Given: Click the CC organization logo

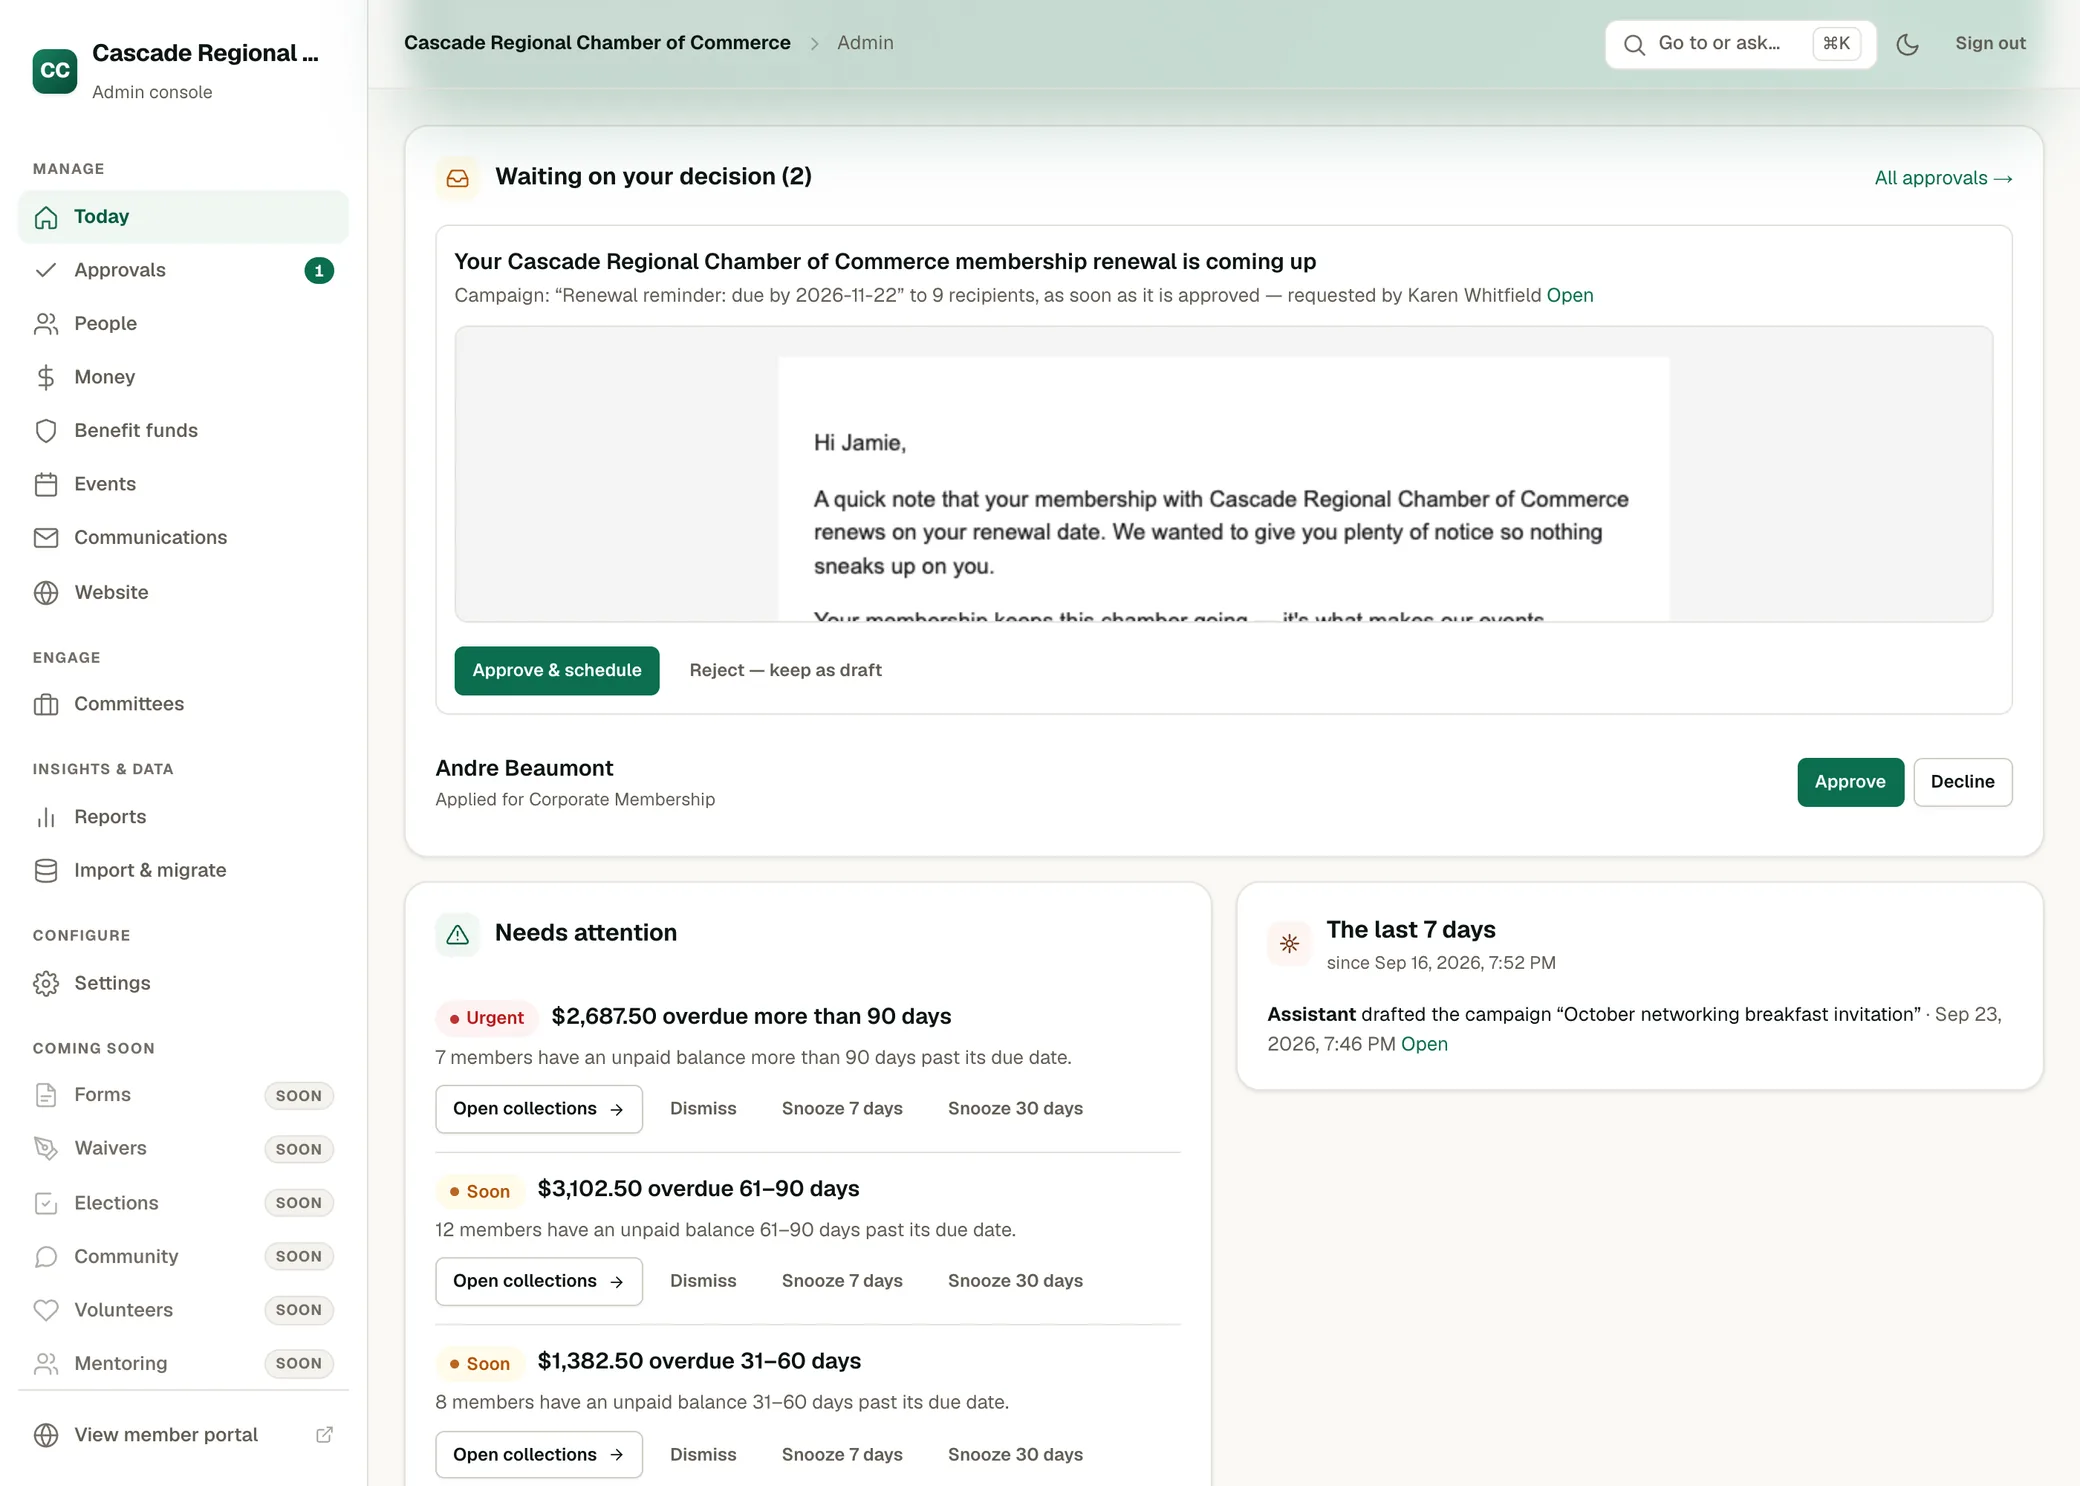Looking at the screenshot, I should point(55,70).
